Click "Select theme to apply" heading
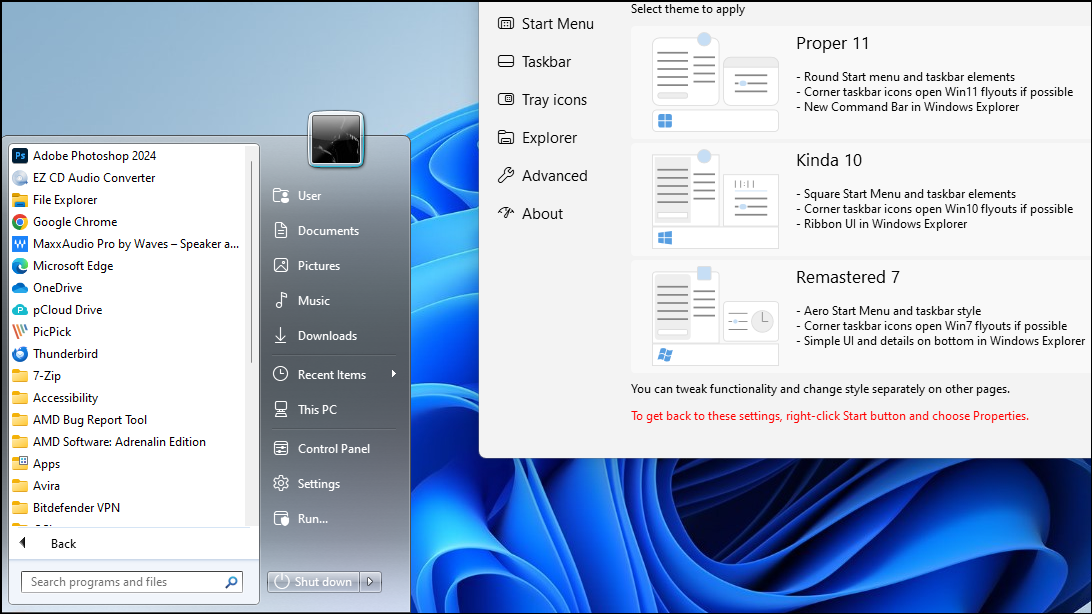Viewport: 1092px width, 614px height. (x=687, y=9)
